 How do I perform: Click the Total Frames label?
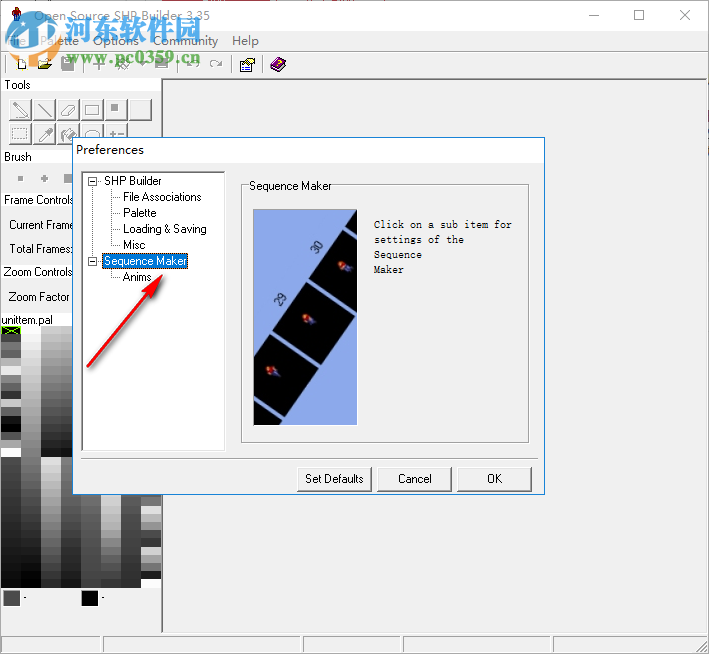coord(41,249)
